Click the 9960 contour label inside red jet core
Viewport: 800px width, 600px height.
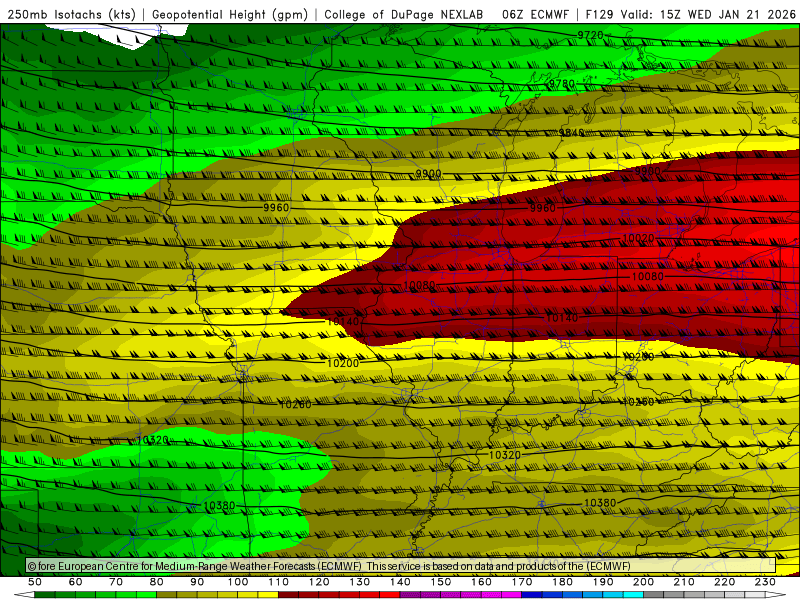(x=542, y=208)
